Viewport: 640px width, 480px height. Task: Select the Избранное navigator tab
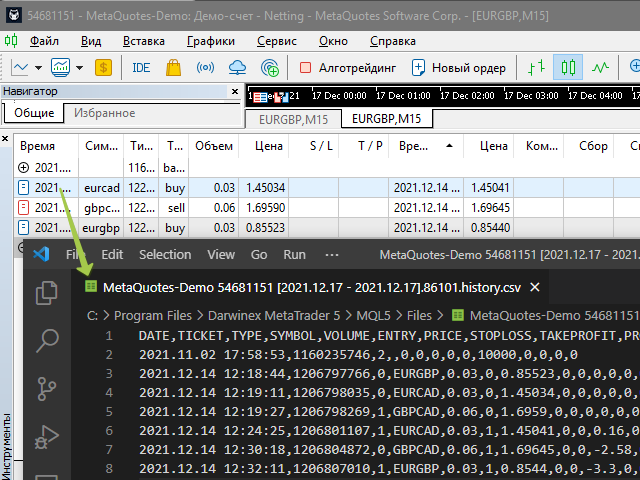point(104,113)
